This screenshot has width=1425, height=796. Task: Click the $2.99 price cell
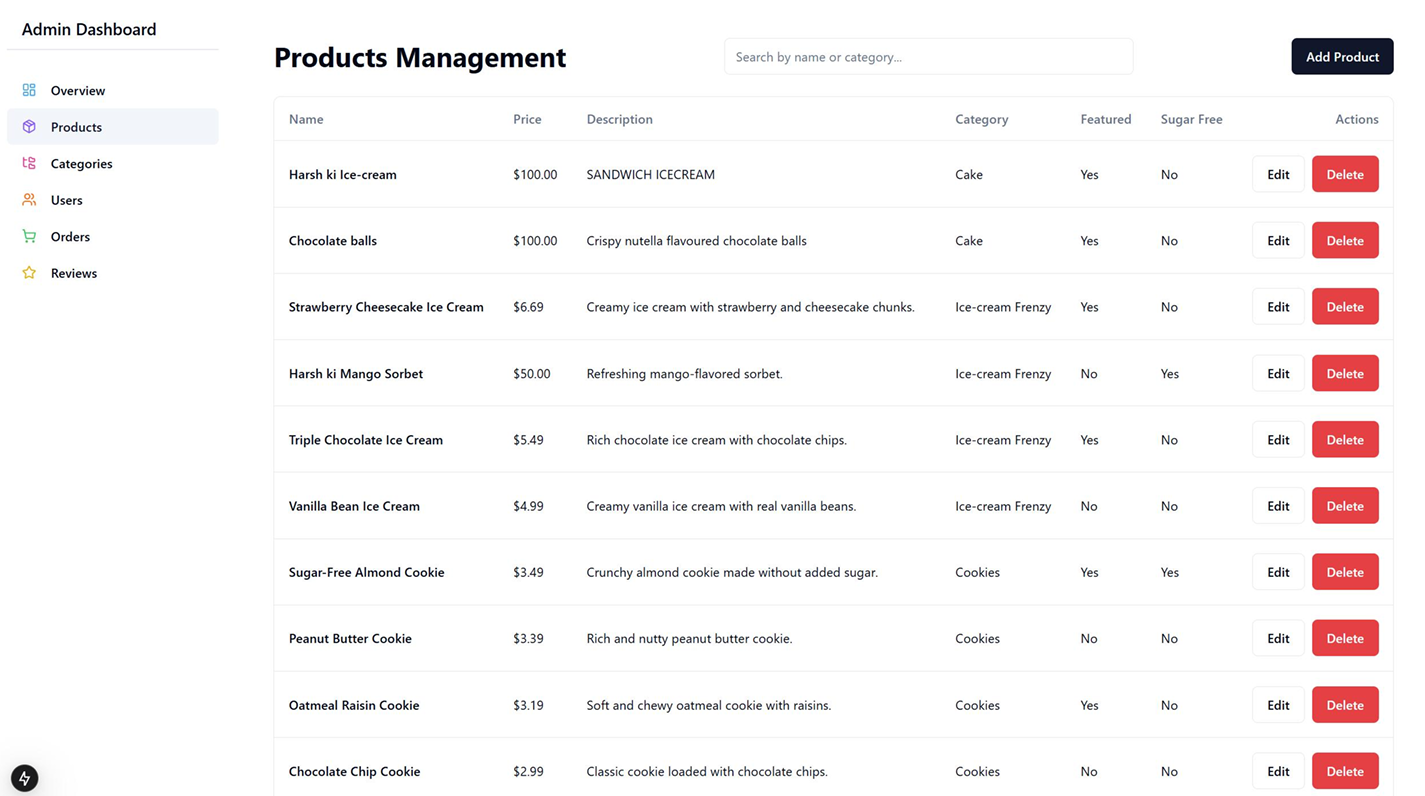coord(528,771)
